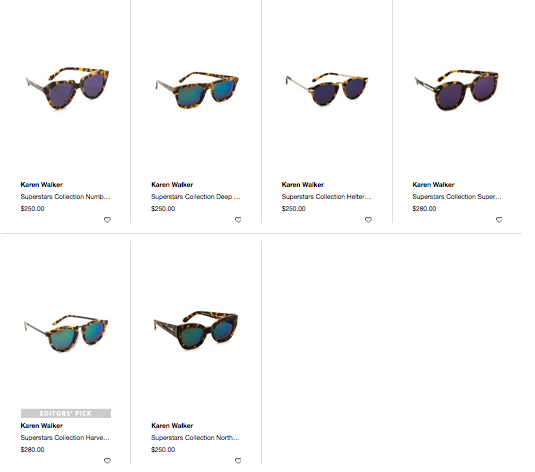Save the Harve... sunglasses with heart icon
The width and height of the screenshot is (535, 472).
coord(107,461)
